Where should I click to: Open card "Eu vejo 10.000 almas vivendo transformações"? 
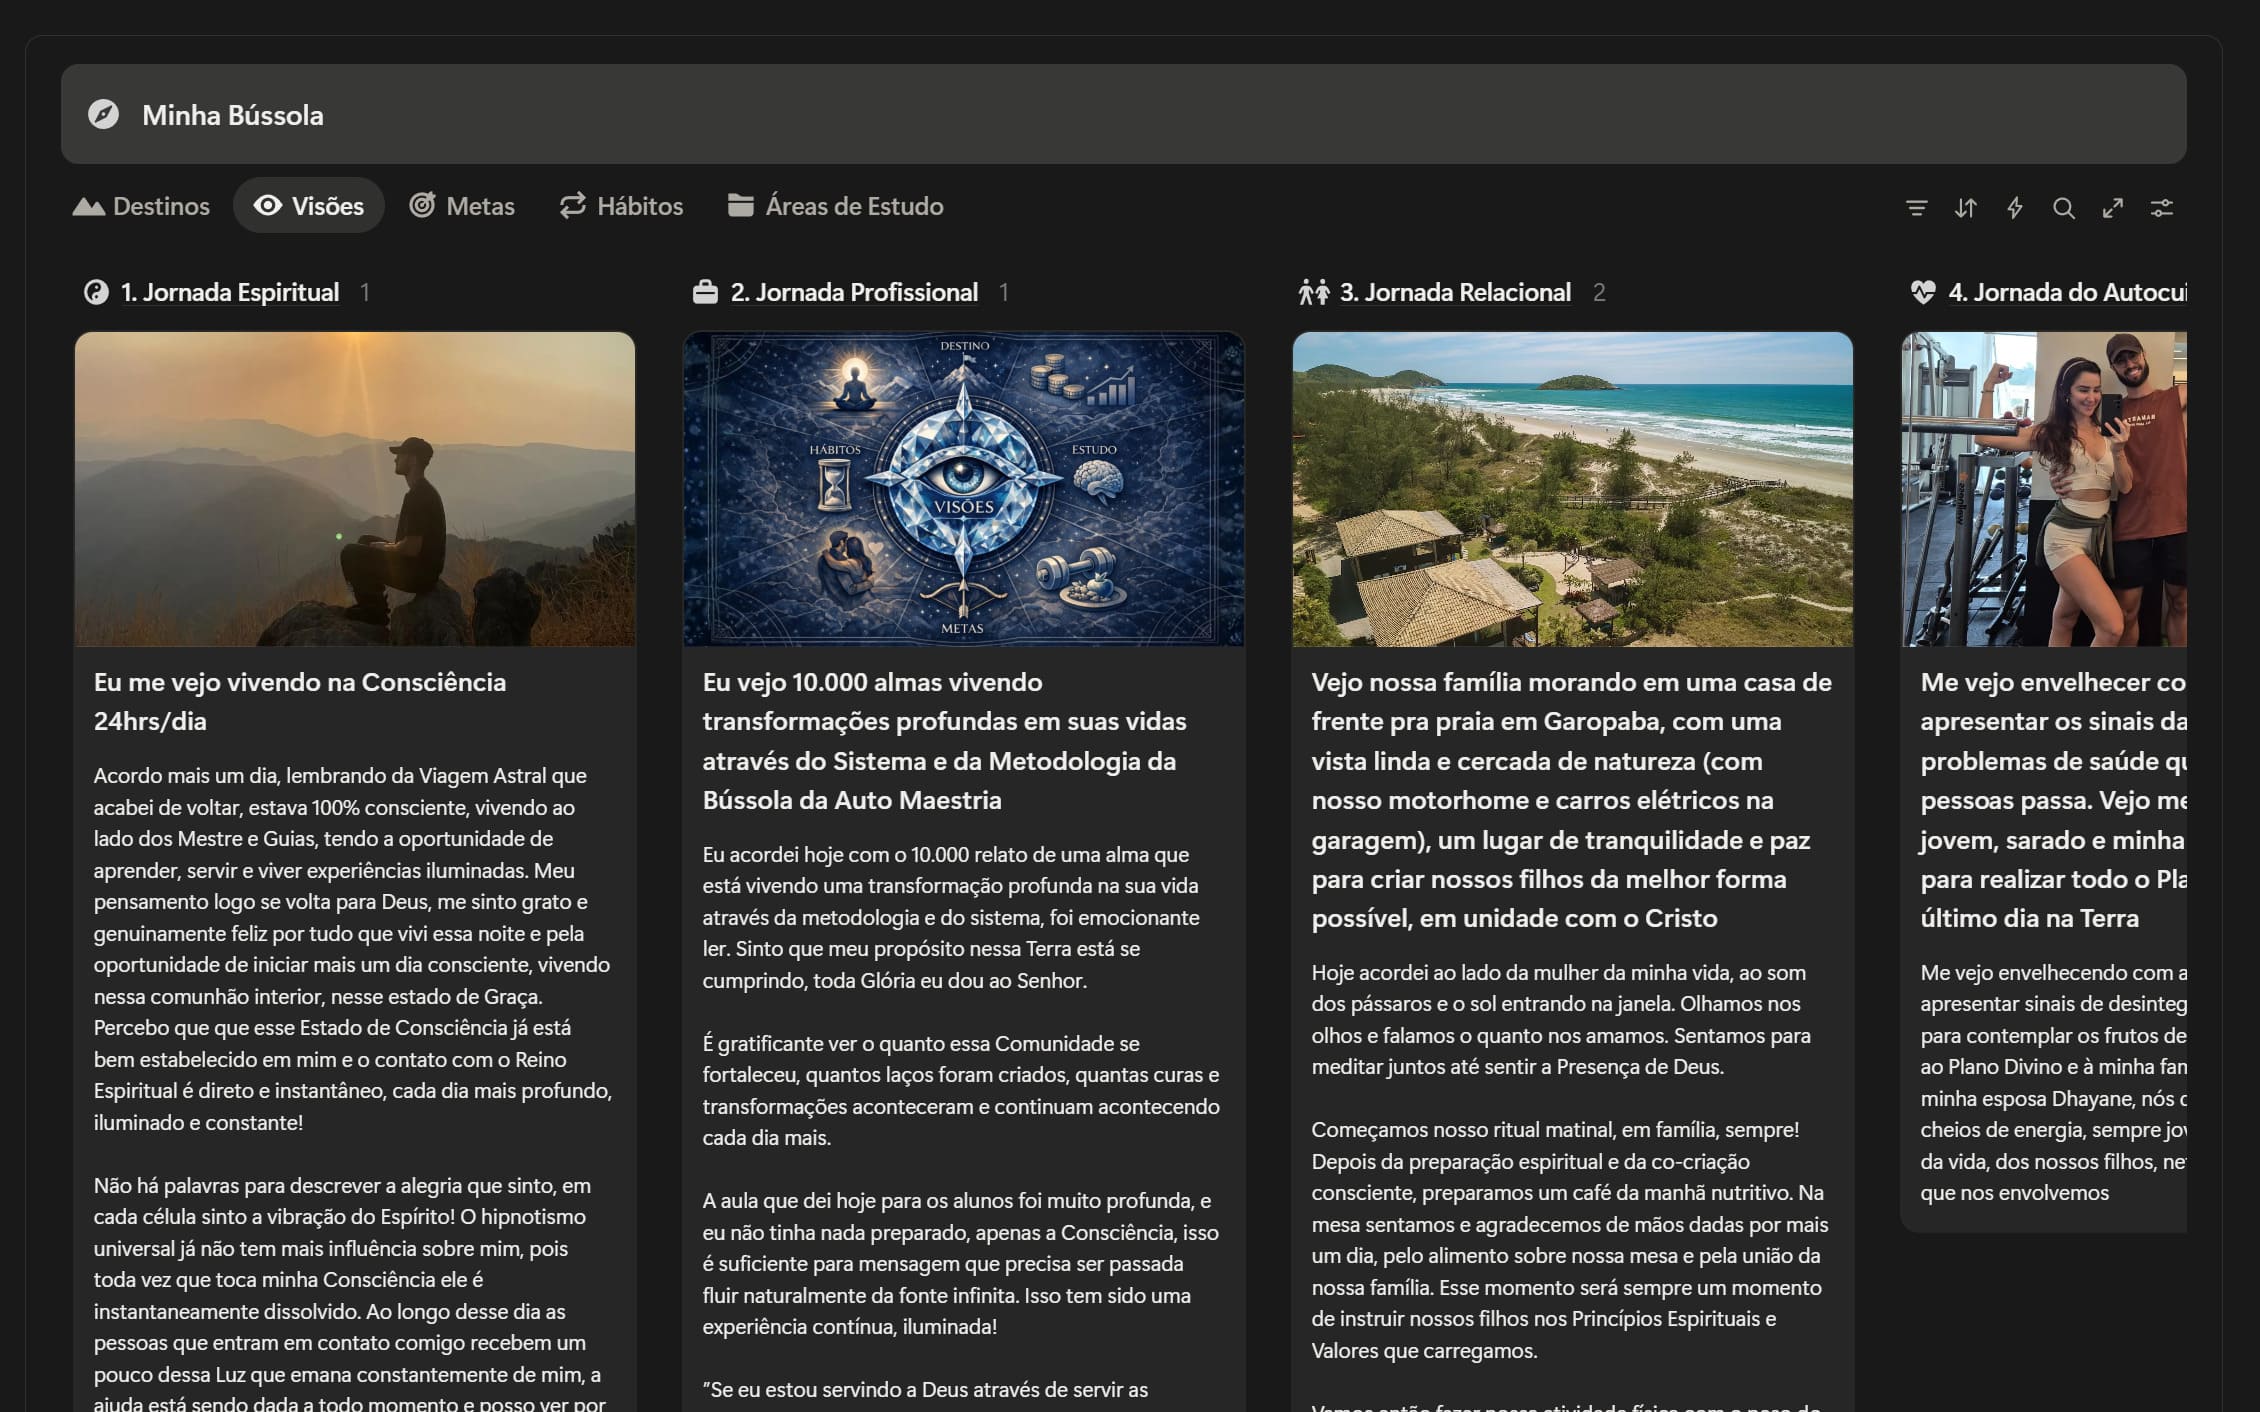pyautogui.click(x=944, y=741)
